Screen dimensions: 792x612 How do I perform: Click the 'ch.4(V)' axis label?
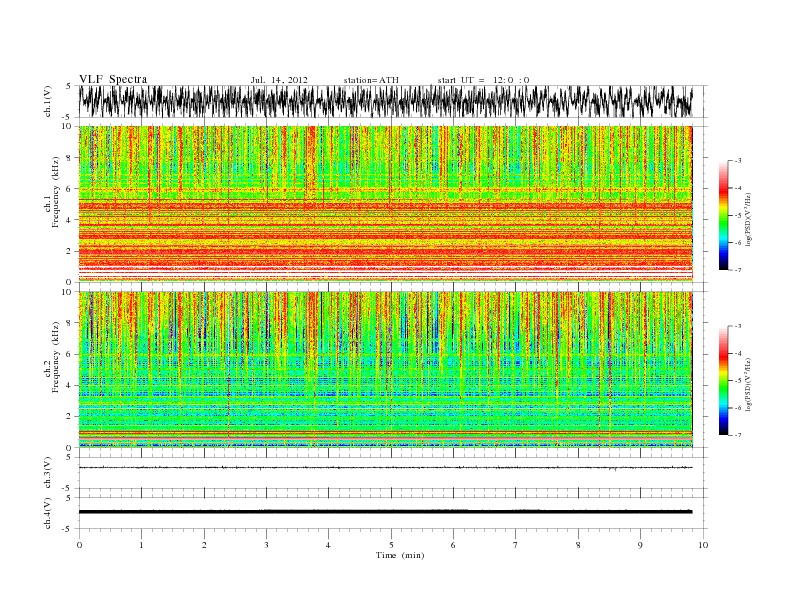coord(48,513)
